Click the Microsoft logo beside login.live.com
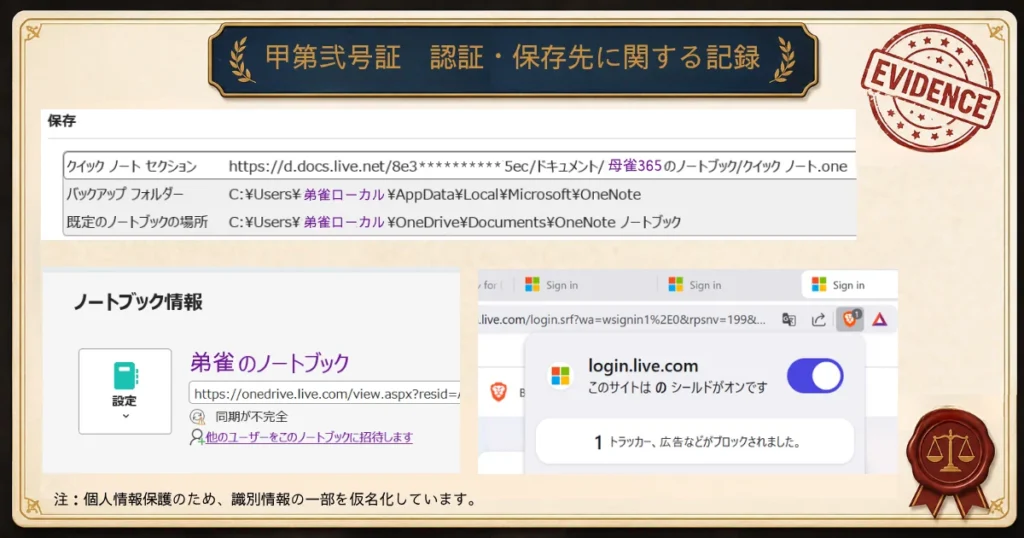Viewport: 1024px width, 538px height. click(560, 375)
